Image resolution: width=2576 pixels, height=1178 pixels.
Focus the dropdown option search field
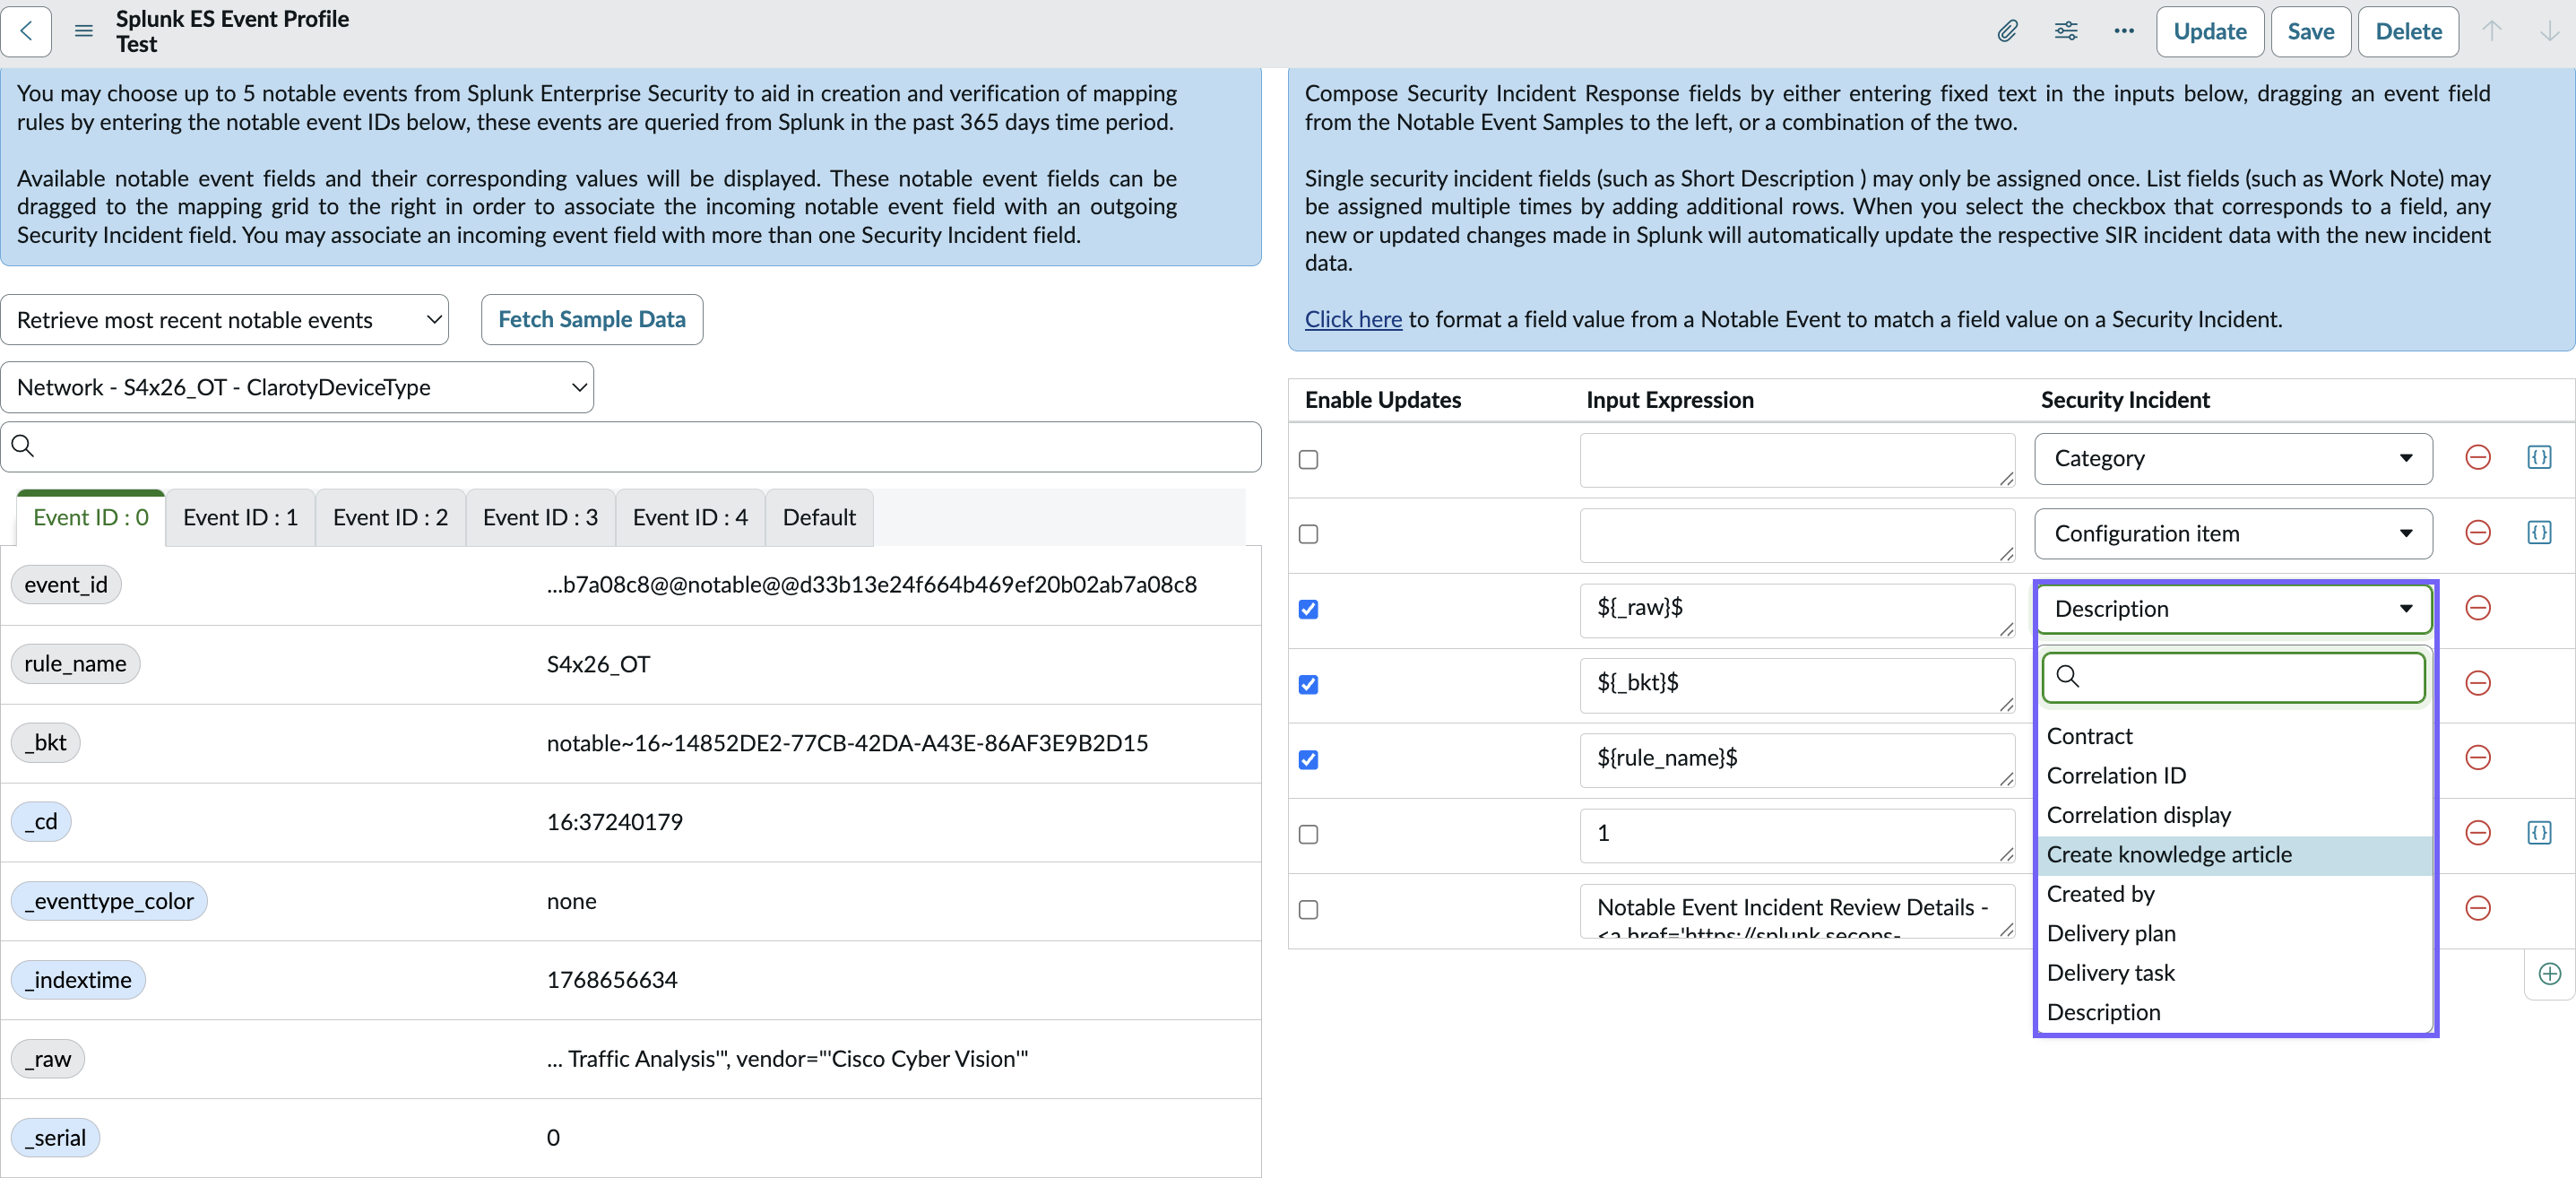pos(2234,678)
